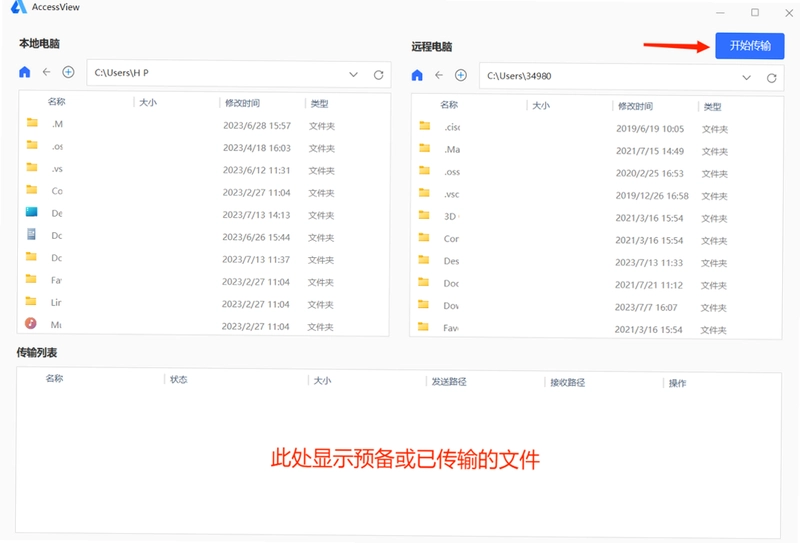Select remote folder icon of .oss row
Viewport: 800px width, 543px height.
pyautogui.click(x=424, y=170)
